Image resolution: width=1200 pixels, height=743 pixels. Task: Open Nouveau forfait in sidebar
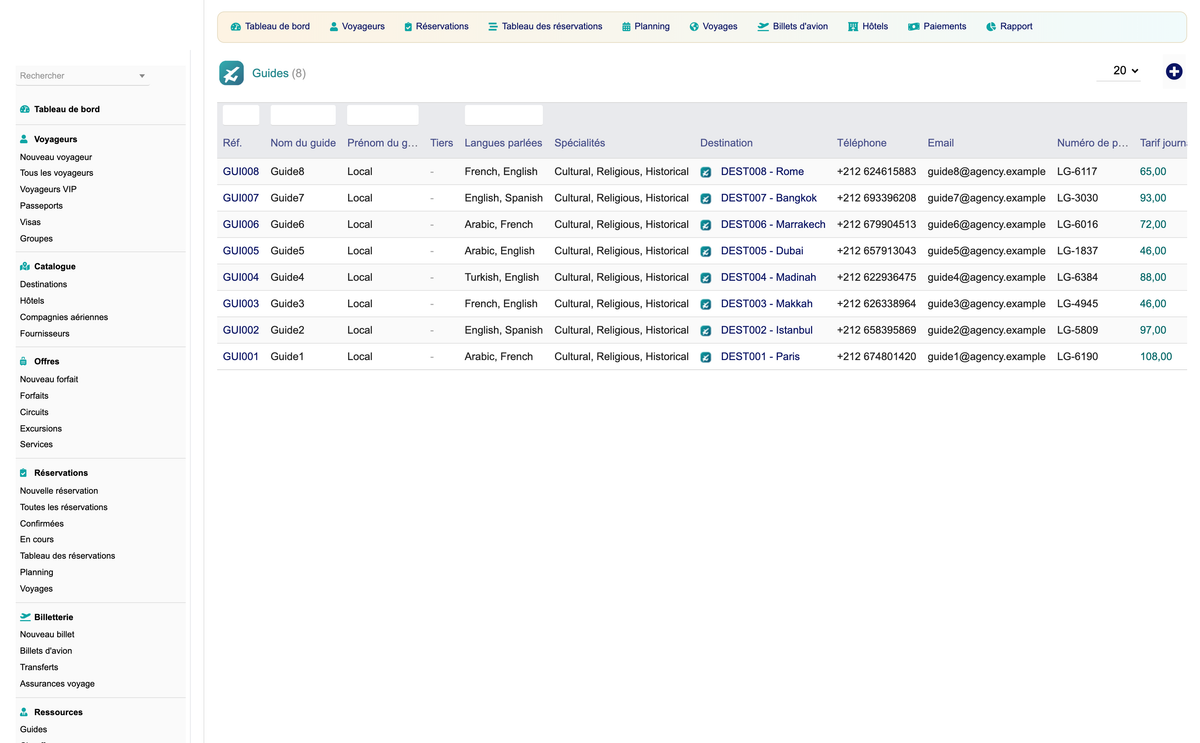pos(49,379)
